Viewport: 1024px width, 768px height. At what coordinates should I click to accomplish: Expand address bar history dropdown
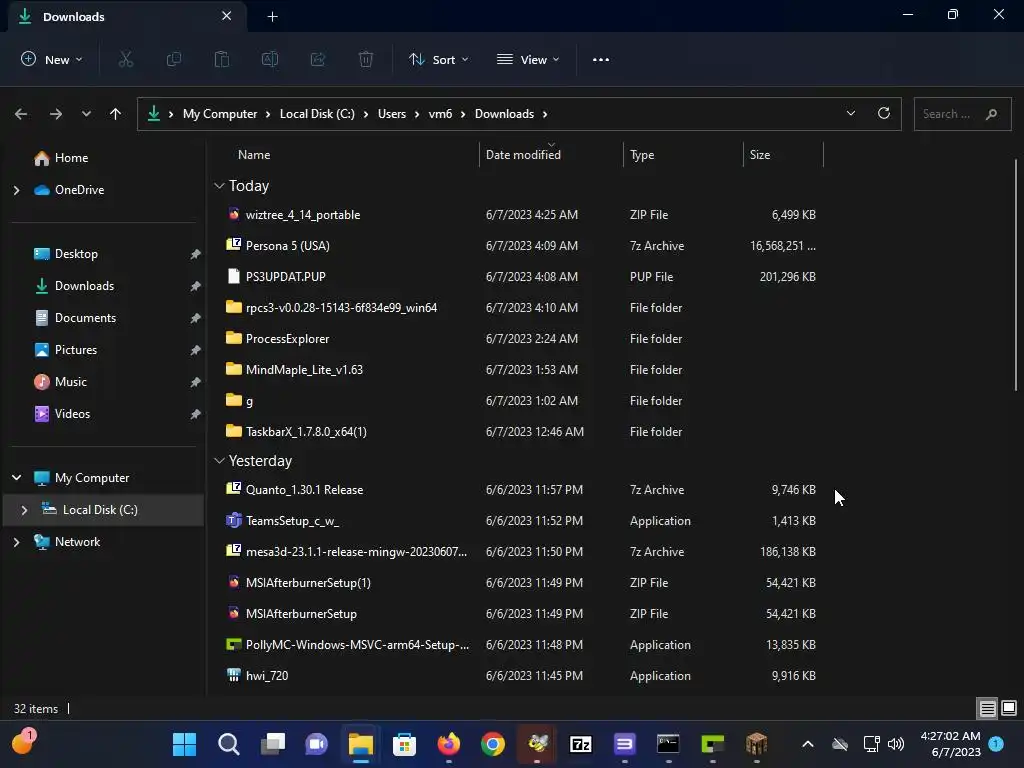pos(850,114)
